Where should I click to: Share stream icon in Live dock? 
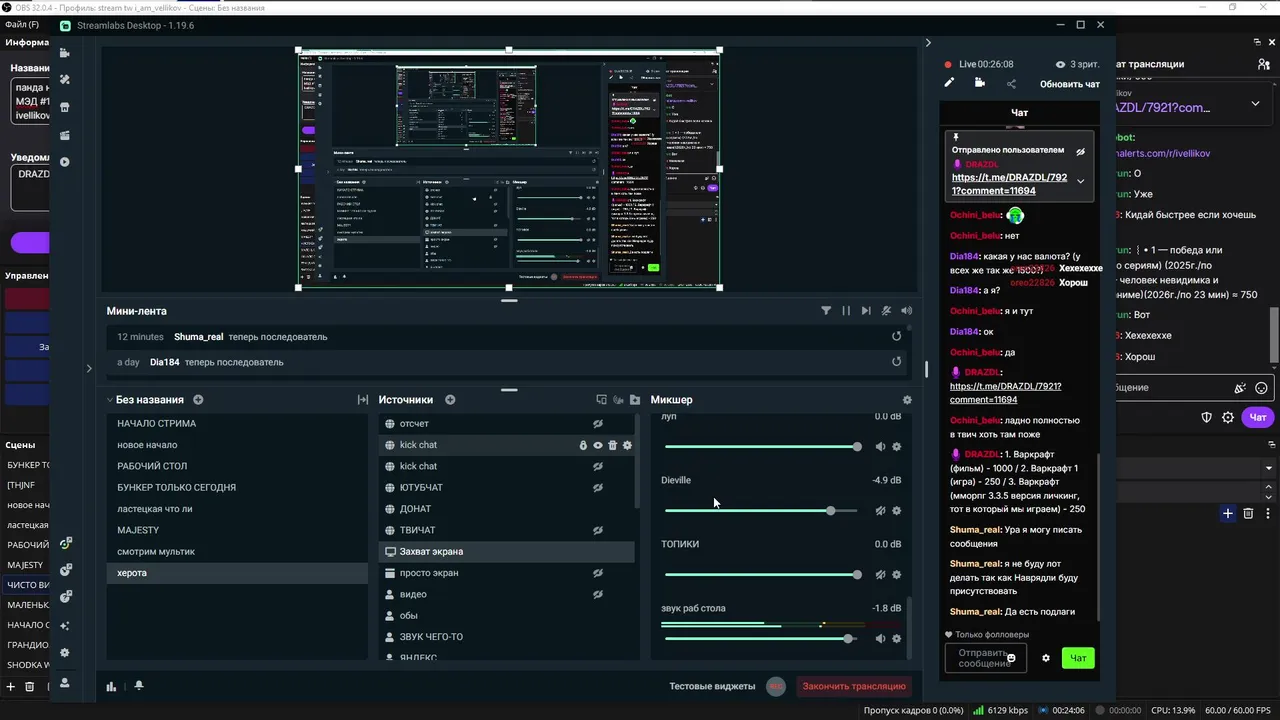point(1011,84)
